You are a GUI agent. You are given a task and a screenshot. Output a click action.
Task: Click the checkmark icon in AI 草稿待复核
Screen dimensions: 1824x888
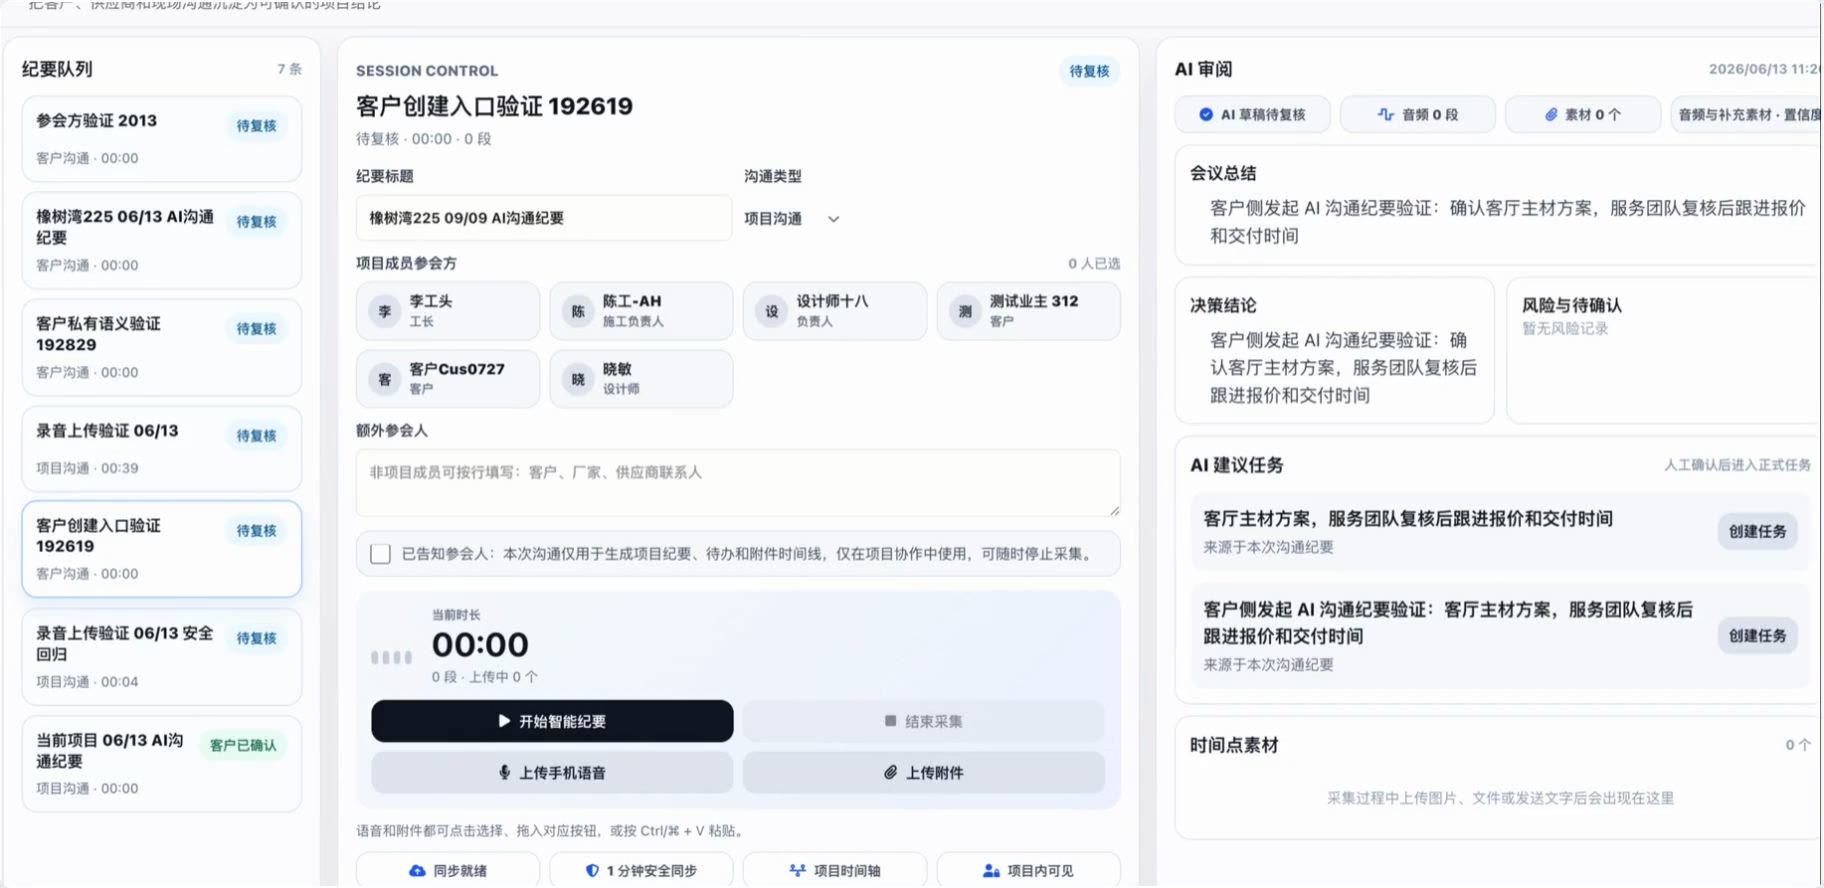coord(1206,114)
